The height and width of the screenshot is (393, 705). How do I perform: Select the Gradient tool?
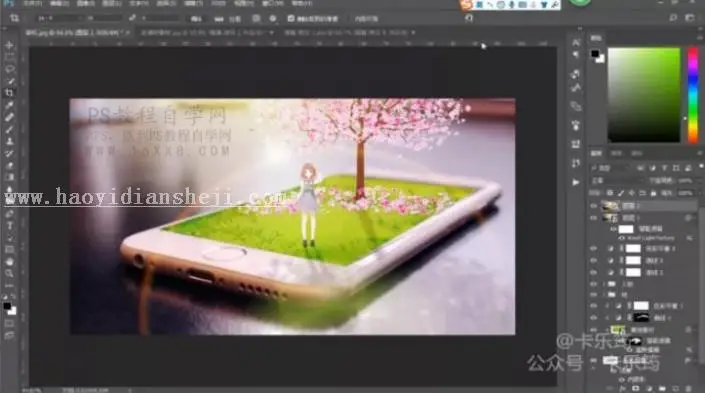9,177
